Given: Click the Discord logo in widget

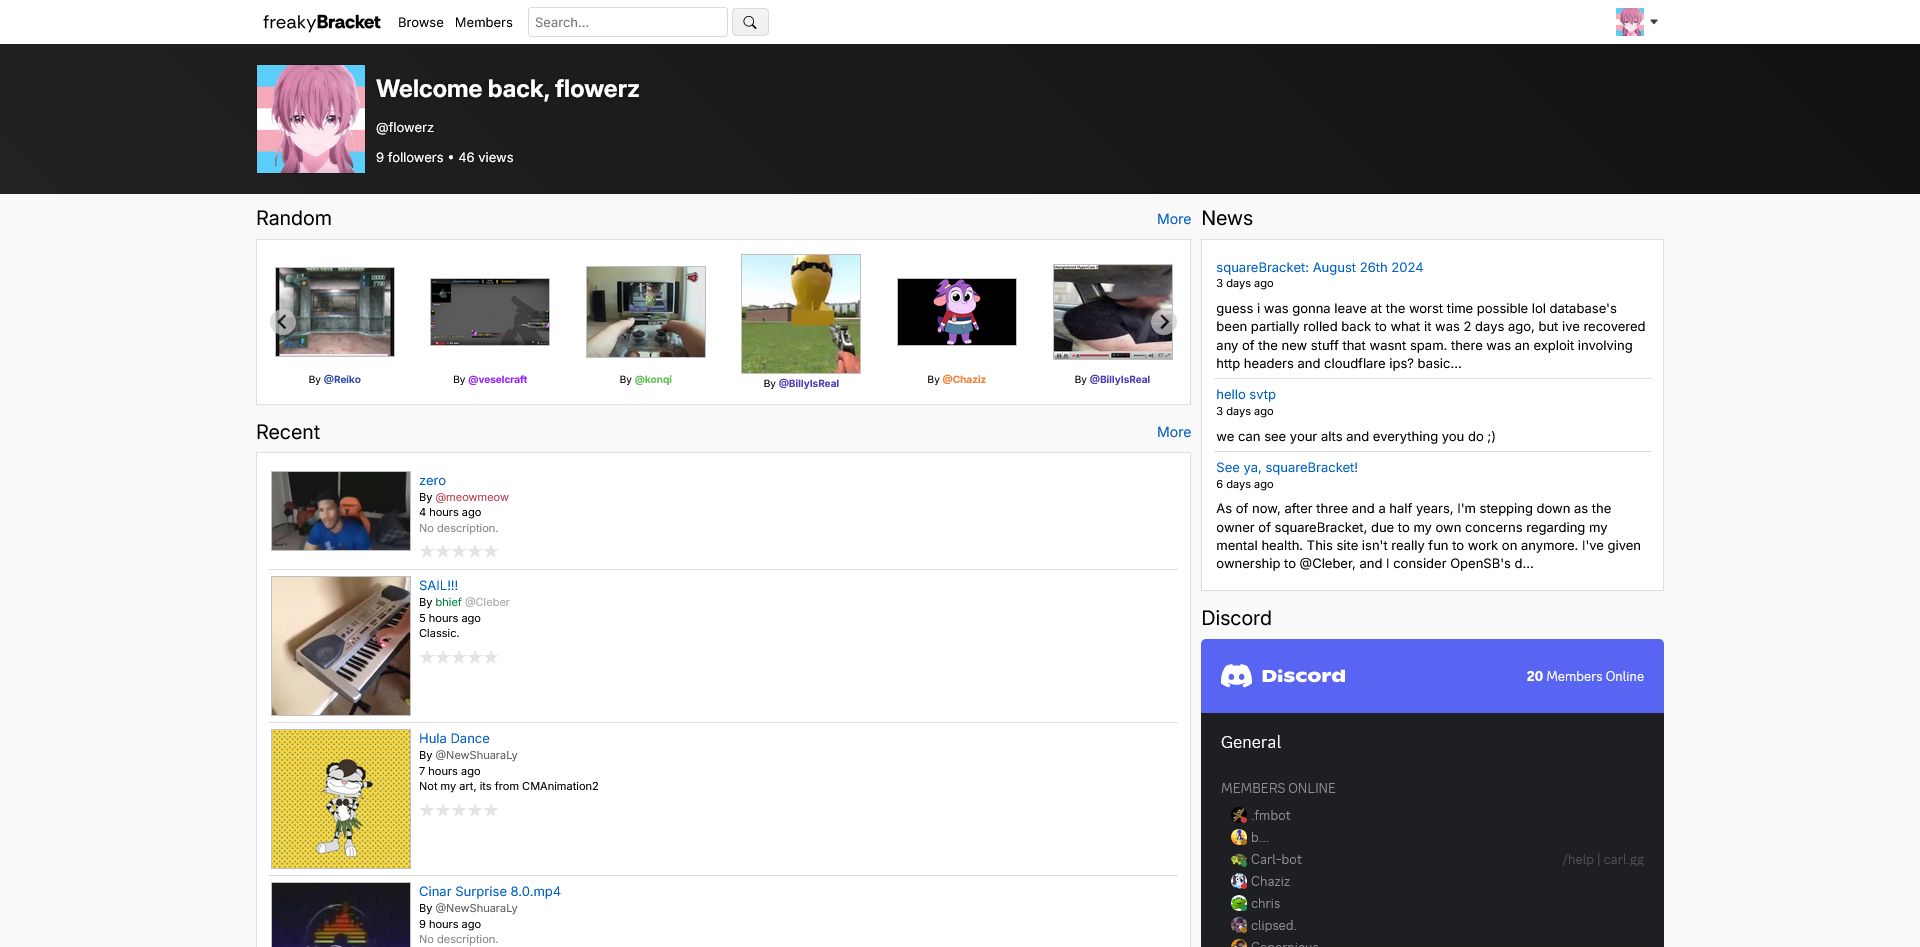Looking at the screenshot, I should (1283, 676).
